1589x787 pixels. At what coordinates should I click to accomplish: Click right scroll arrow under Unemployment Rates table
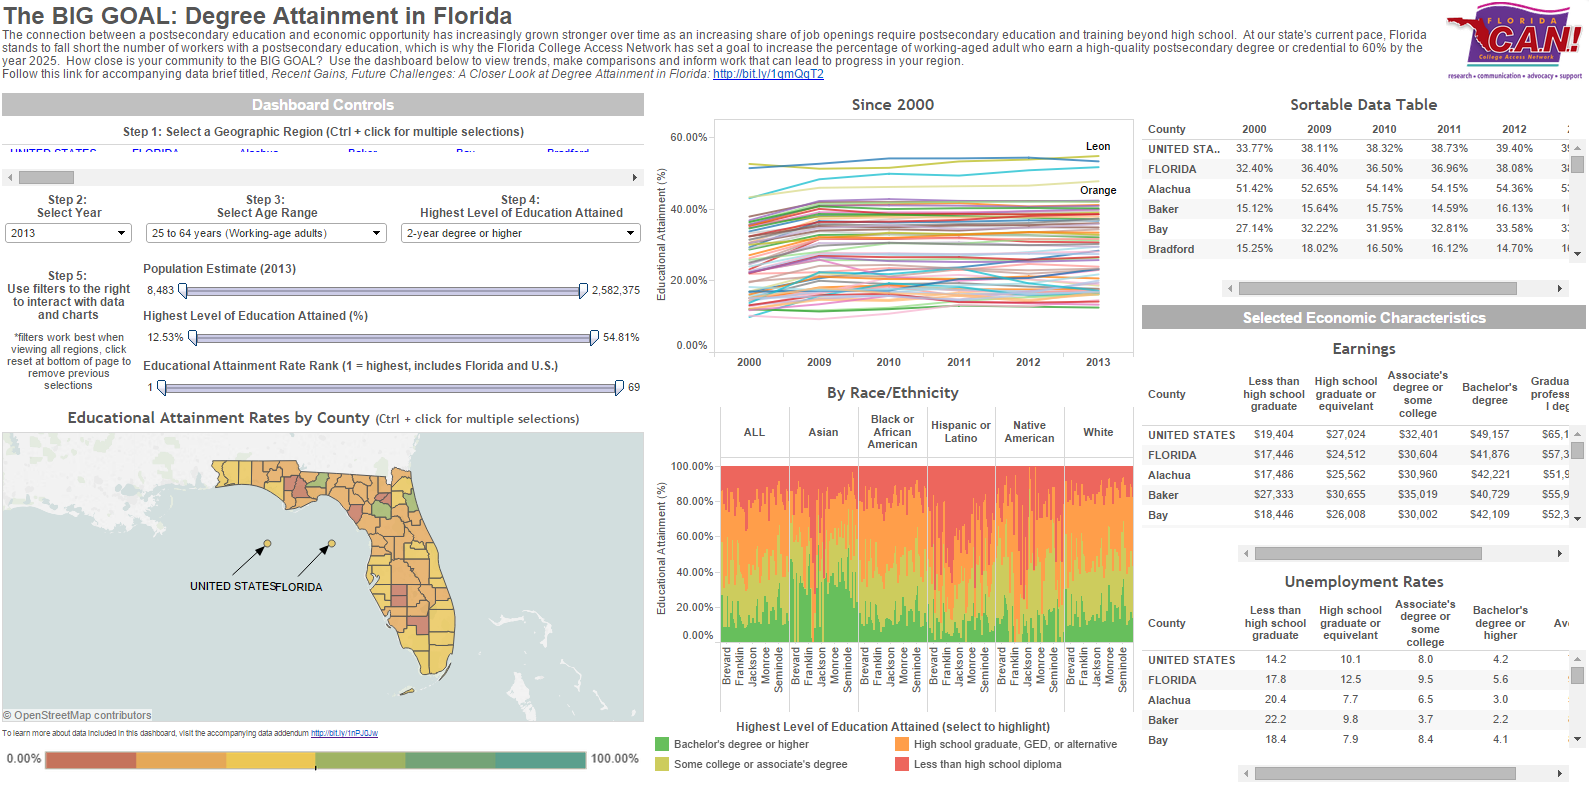tap(1559, 773)
